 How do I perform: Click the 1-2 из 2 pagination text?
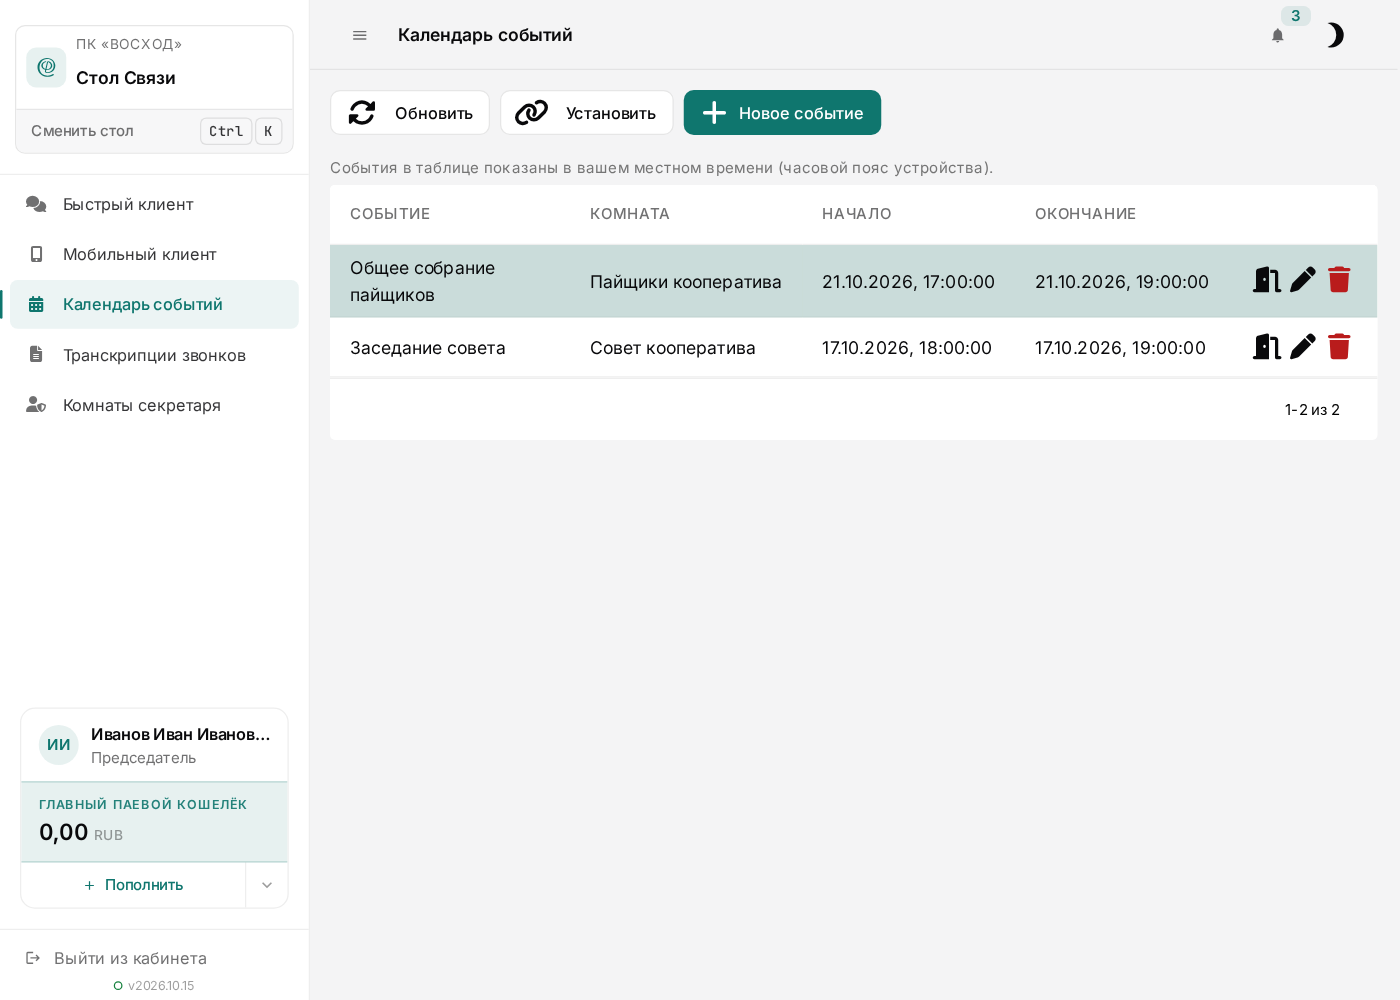[1312, 410]
